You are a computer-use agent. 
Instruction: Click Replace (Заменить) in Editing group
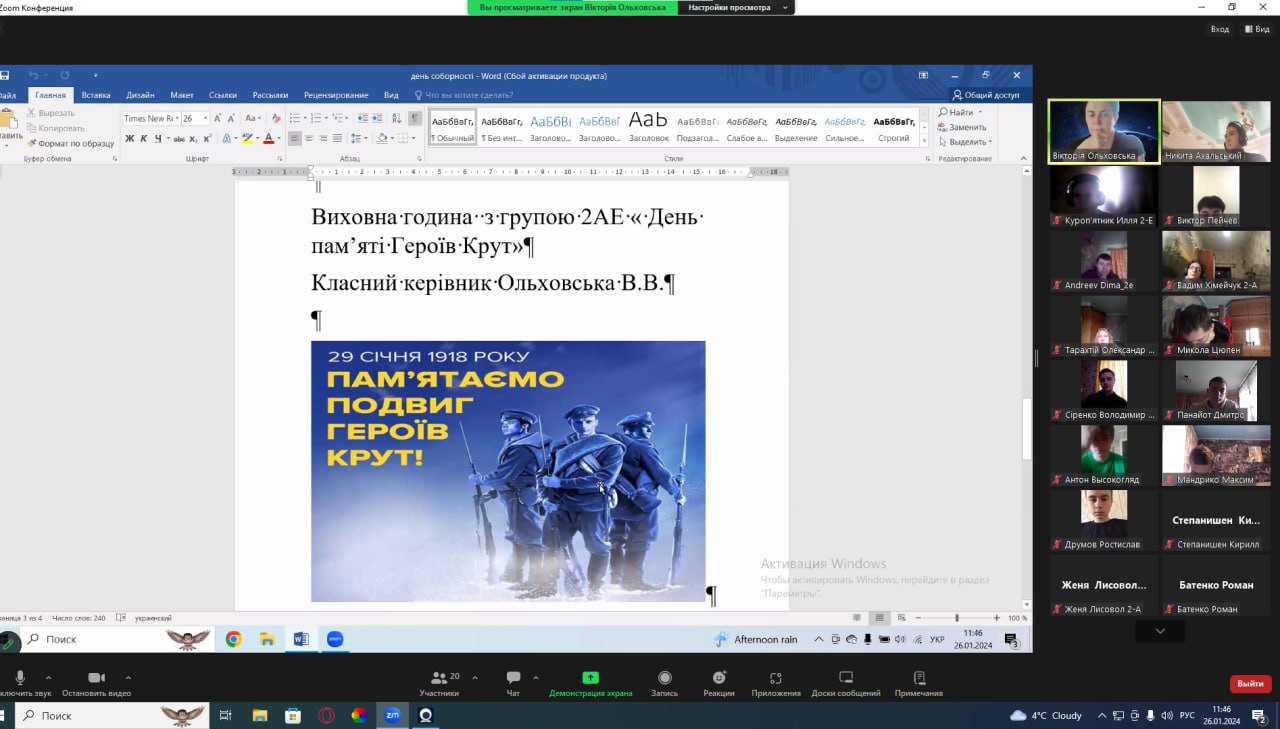pos(961,127)
